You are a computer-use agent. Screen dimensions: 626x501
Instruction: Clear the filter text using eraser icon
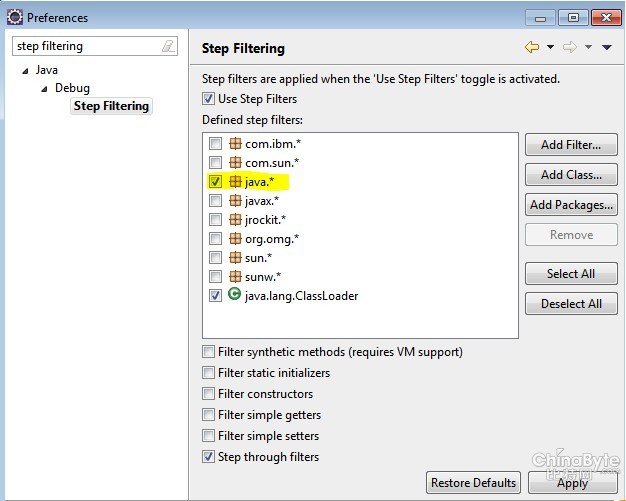167,46
